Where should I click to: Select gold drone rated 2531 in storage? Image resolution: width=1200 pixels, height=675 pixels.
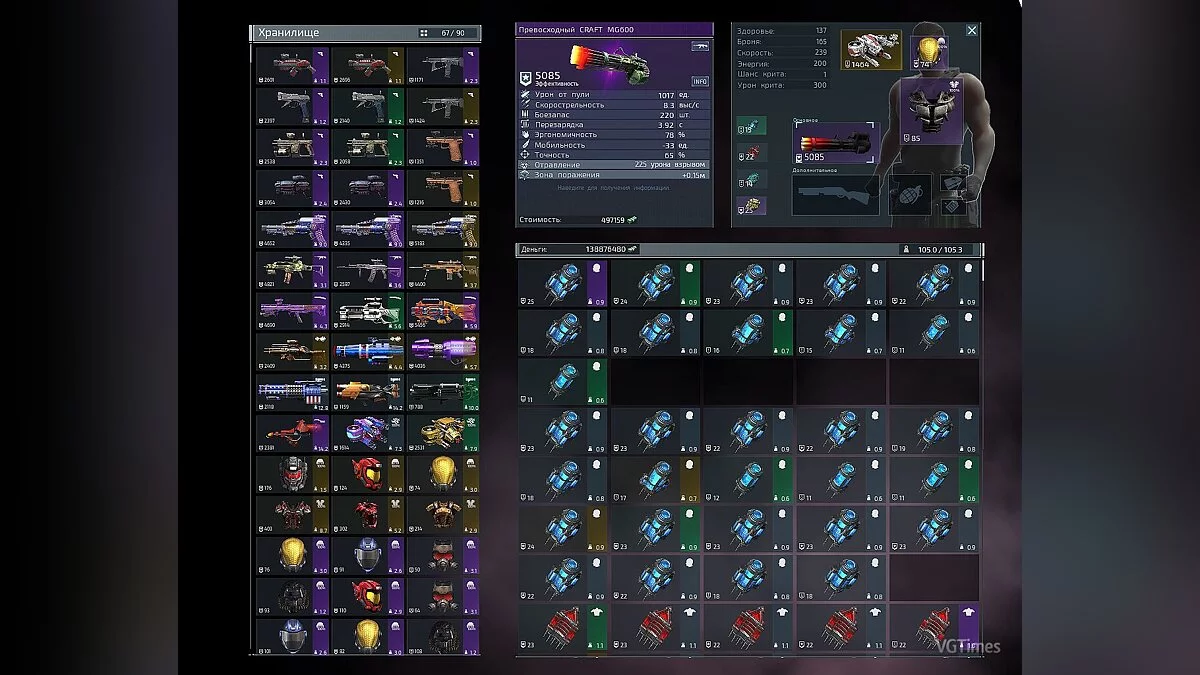click(x=442, y=433)
